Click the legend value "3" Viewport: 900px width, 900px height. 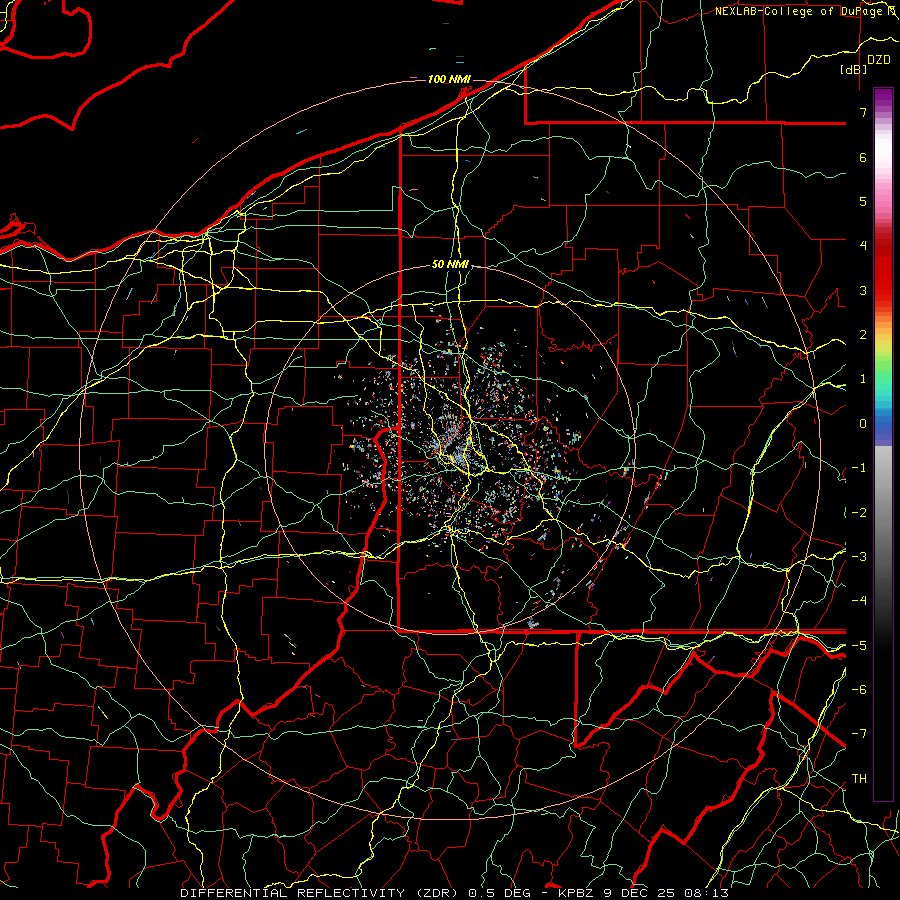[863, 290]
